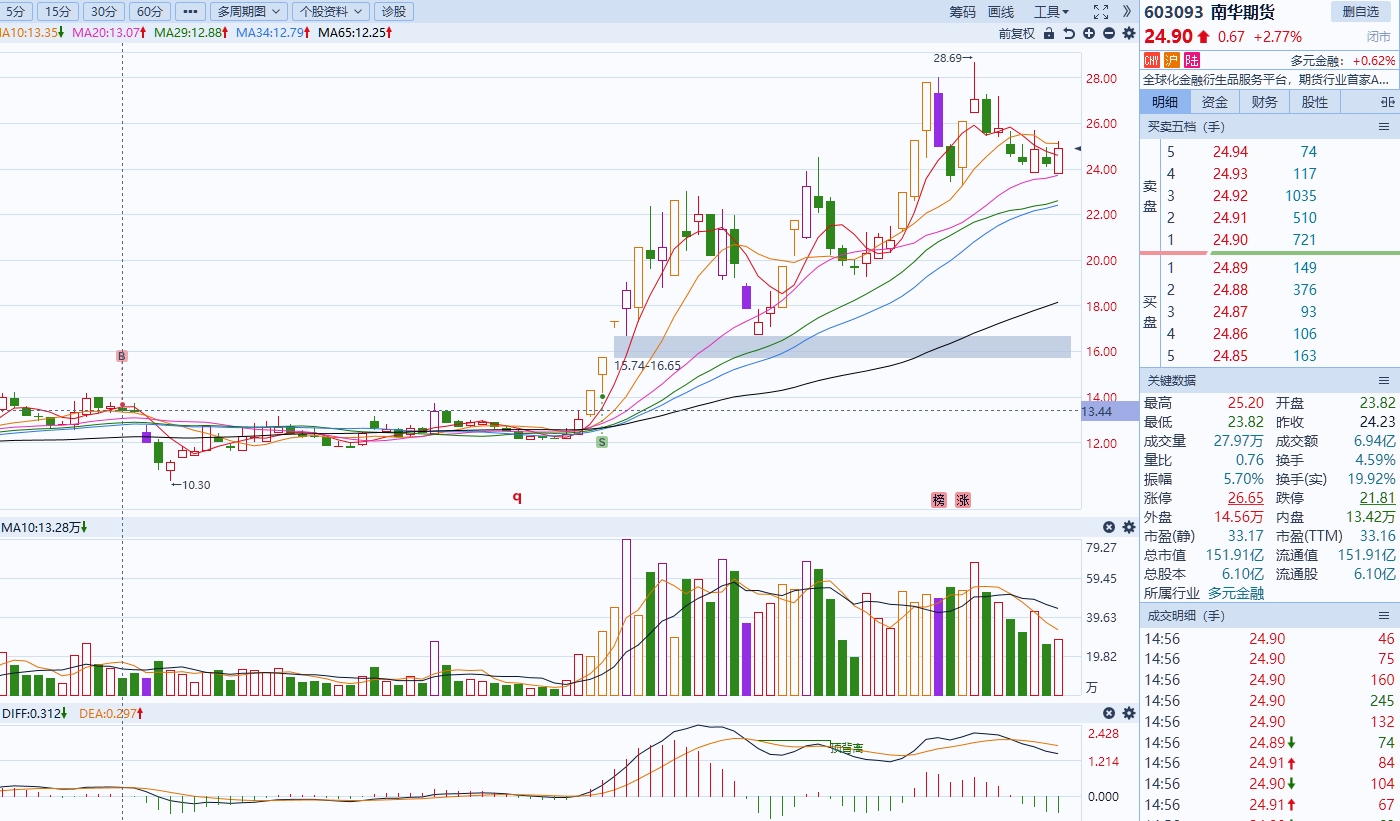
Task: Select buy level 1 price 24.89
Action: pyautogui.click(x=1230, y=268)
